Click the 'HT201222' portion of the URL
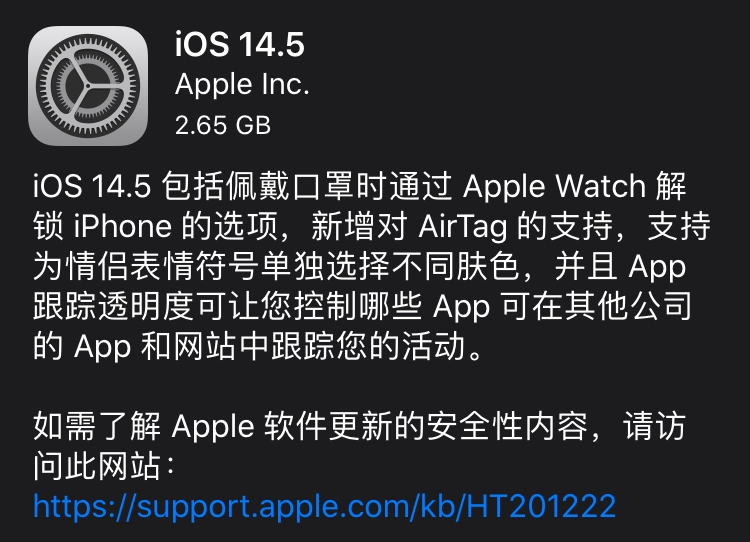750x542 pixels. coord(541,506)
